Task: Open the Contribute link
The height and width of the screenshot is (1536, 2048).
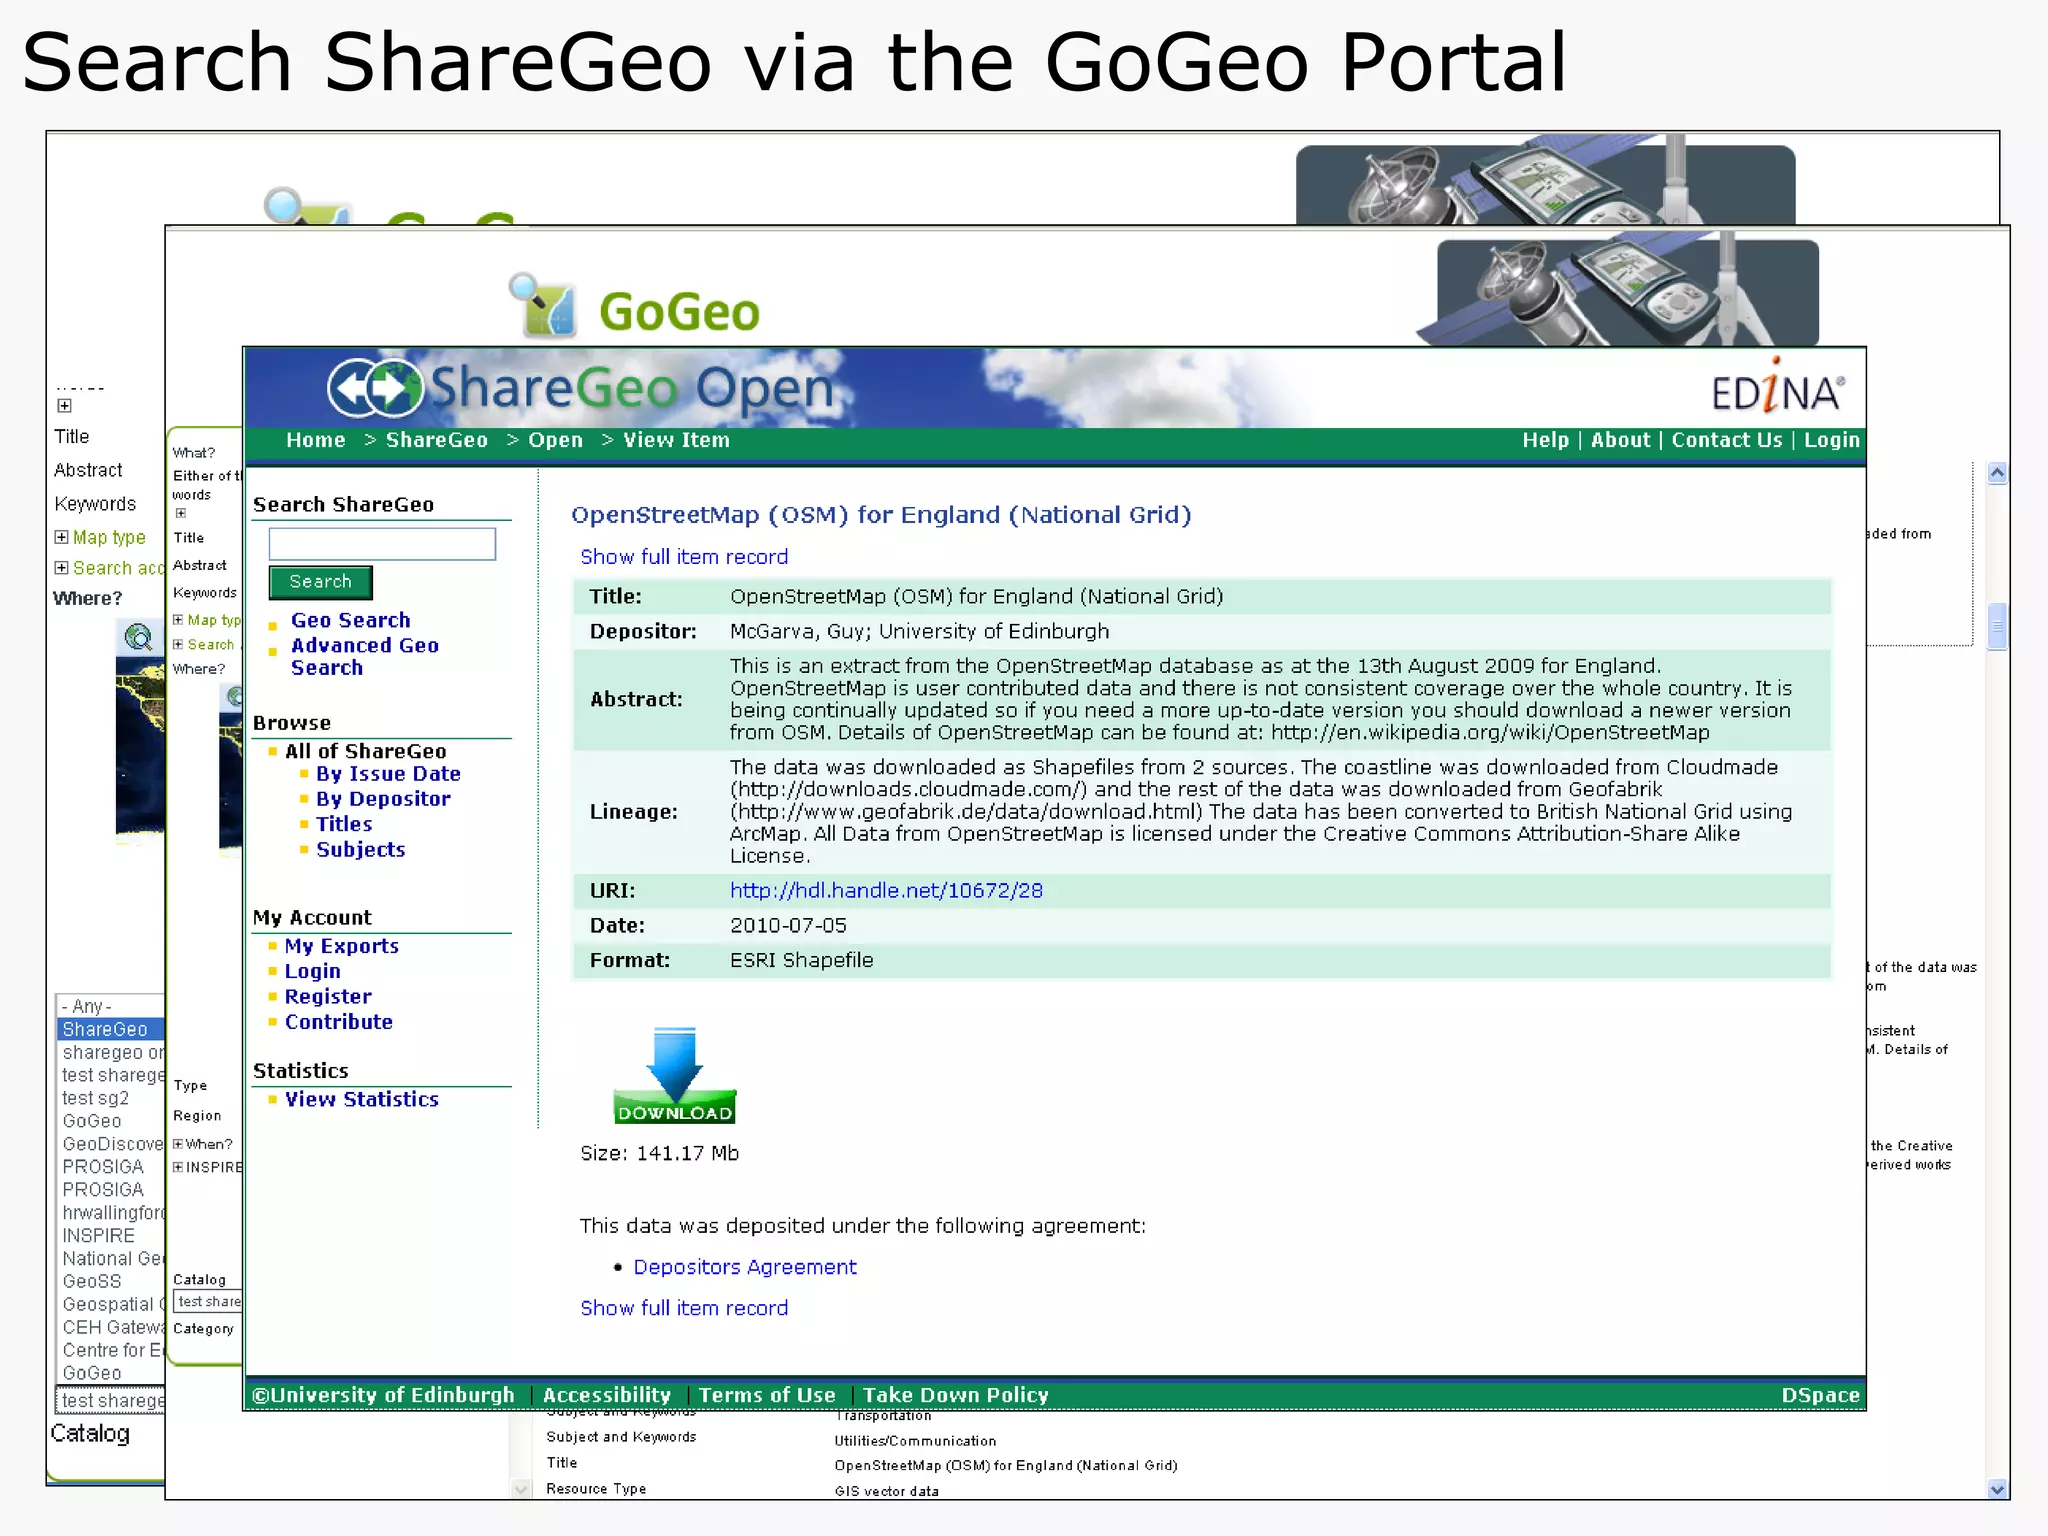Action: tap(338, 1022)
